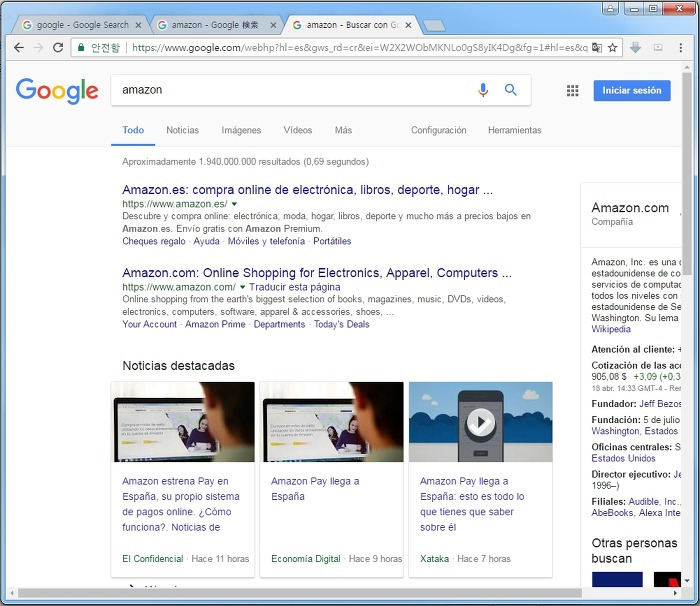Click the gray extension icon beside download arrow
700x606 pixels.
tap(658, 47)
